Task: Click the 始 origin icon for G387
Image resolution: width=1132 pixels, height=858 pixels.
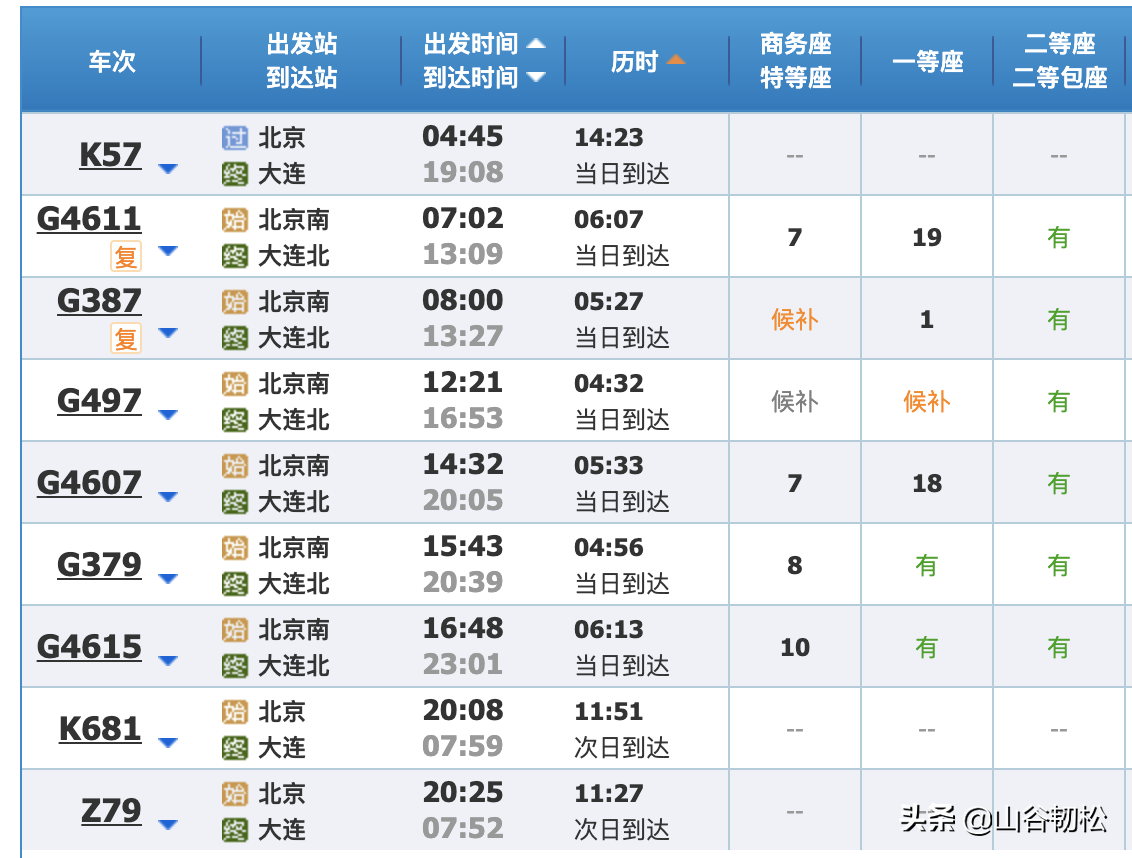Action: (235, 301)
